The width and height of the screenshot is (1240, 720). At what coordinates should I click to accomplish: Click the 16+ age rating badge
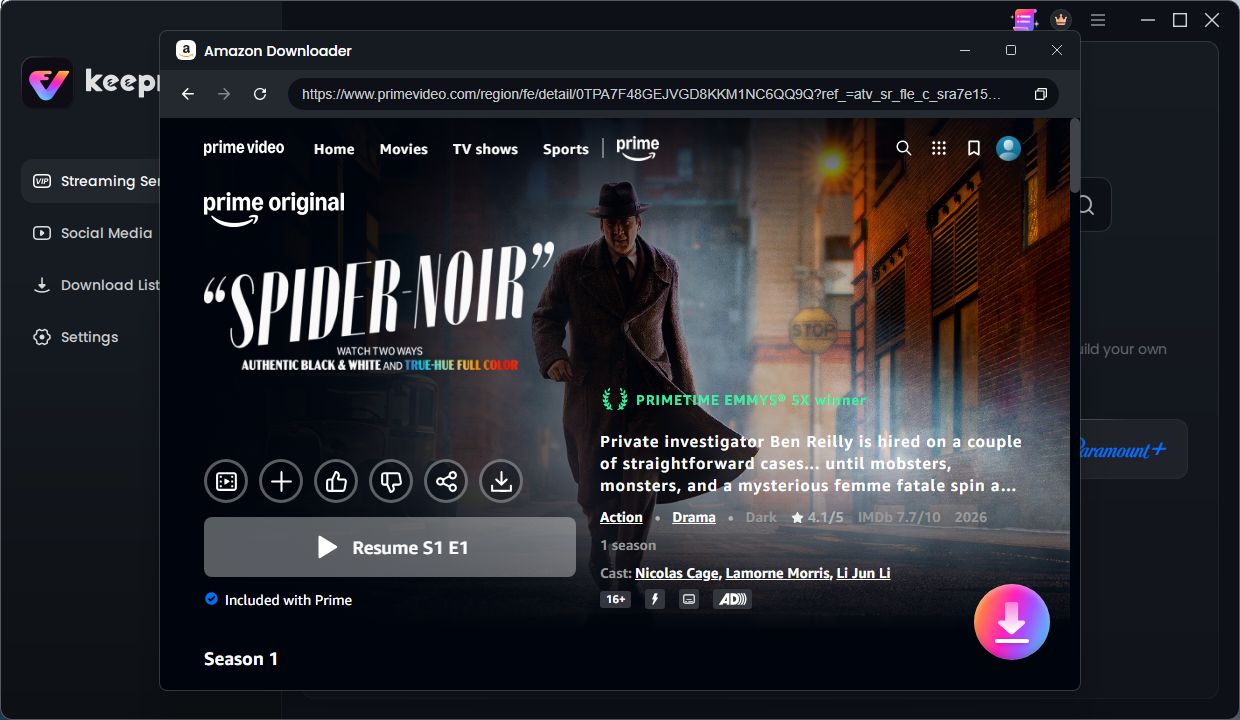click(x=615, y=600)
